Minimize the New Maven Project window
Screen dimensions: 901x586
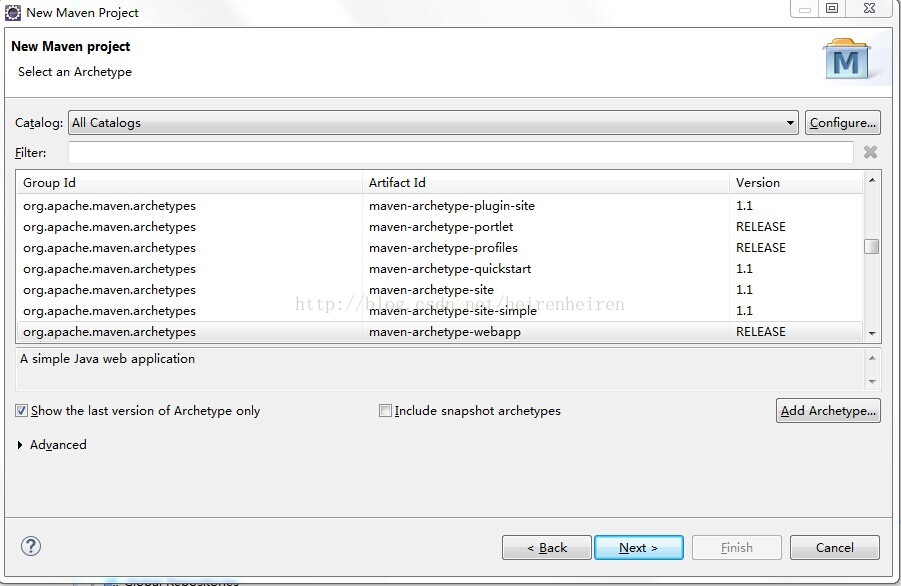804,8
